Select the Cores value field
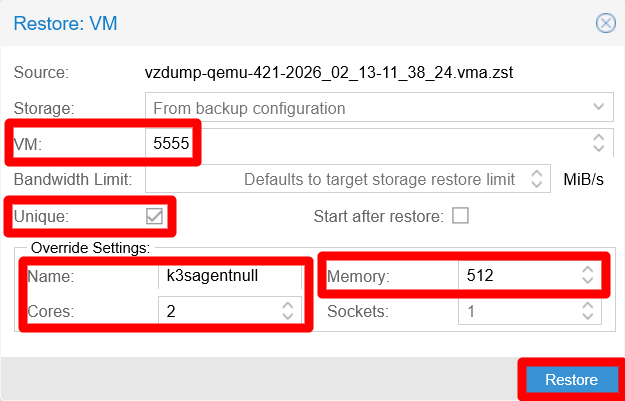This screenshot has height=401, width=625. tap(218, 311)
